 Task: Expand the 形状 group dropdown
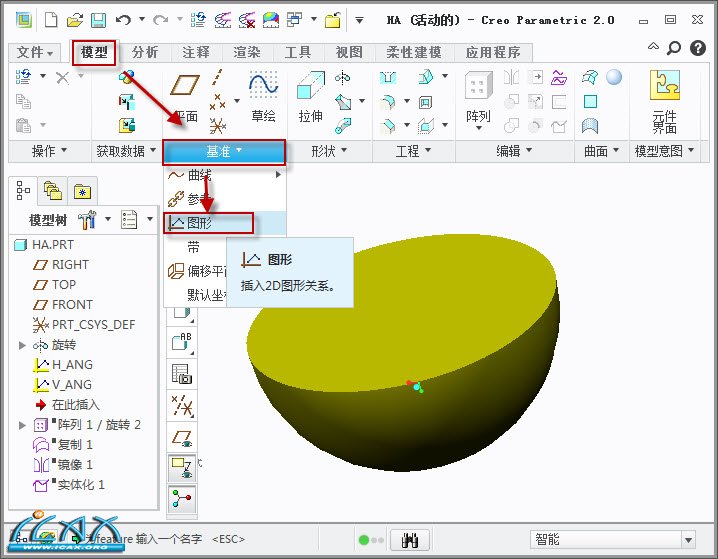pos(329,151)
